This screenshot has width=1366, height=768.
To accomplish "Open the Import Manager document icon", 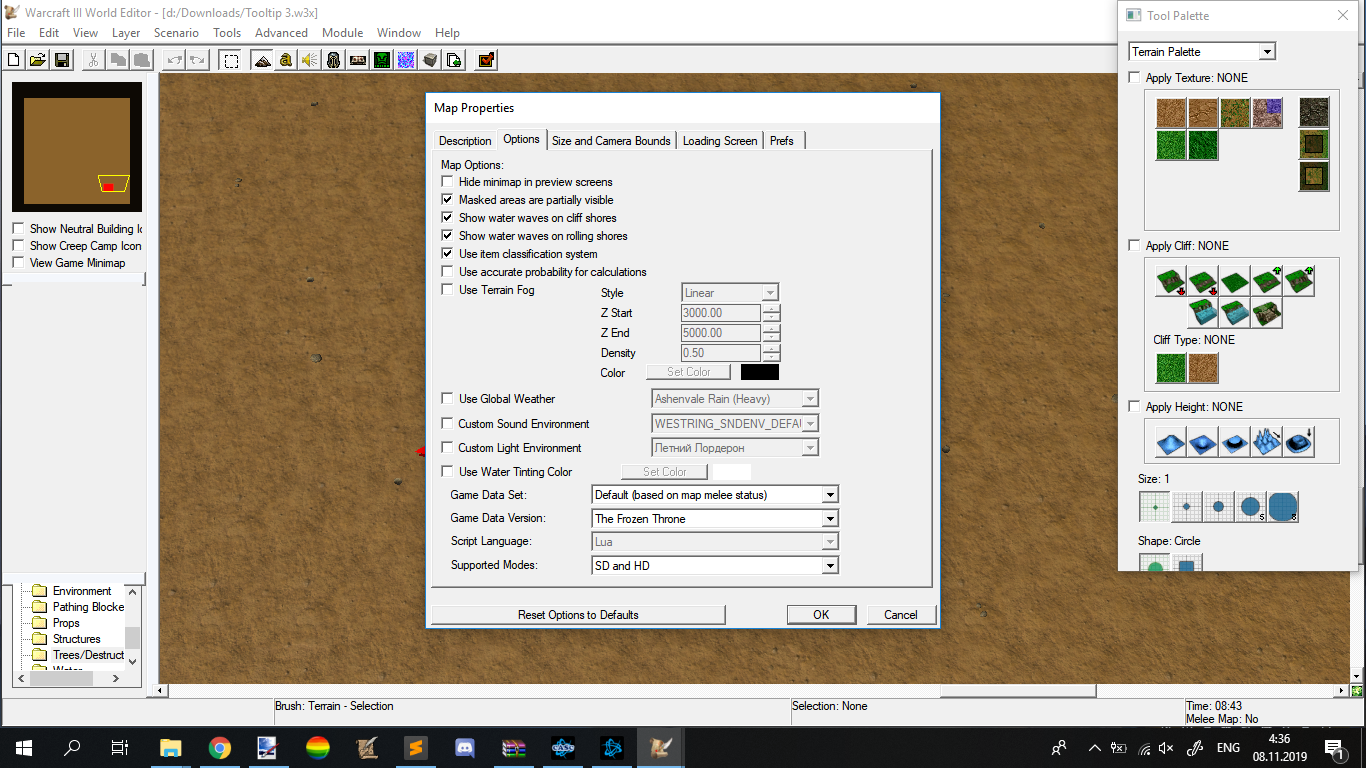I will (453, 60).
